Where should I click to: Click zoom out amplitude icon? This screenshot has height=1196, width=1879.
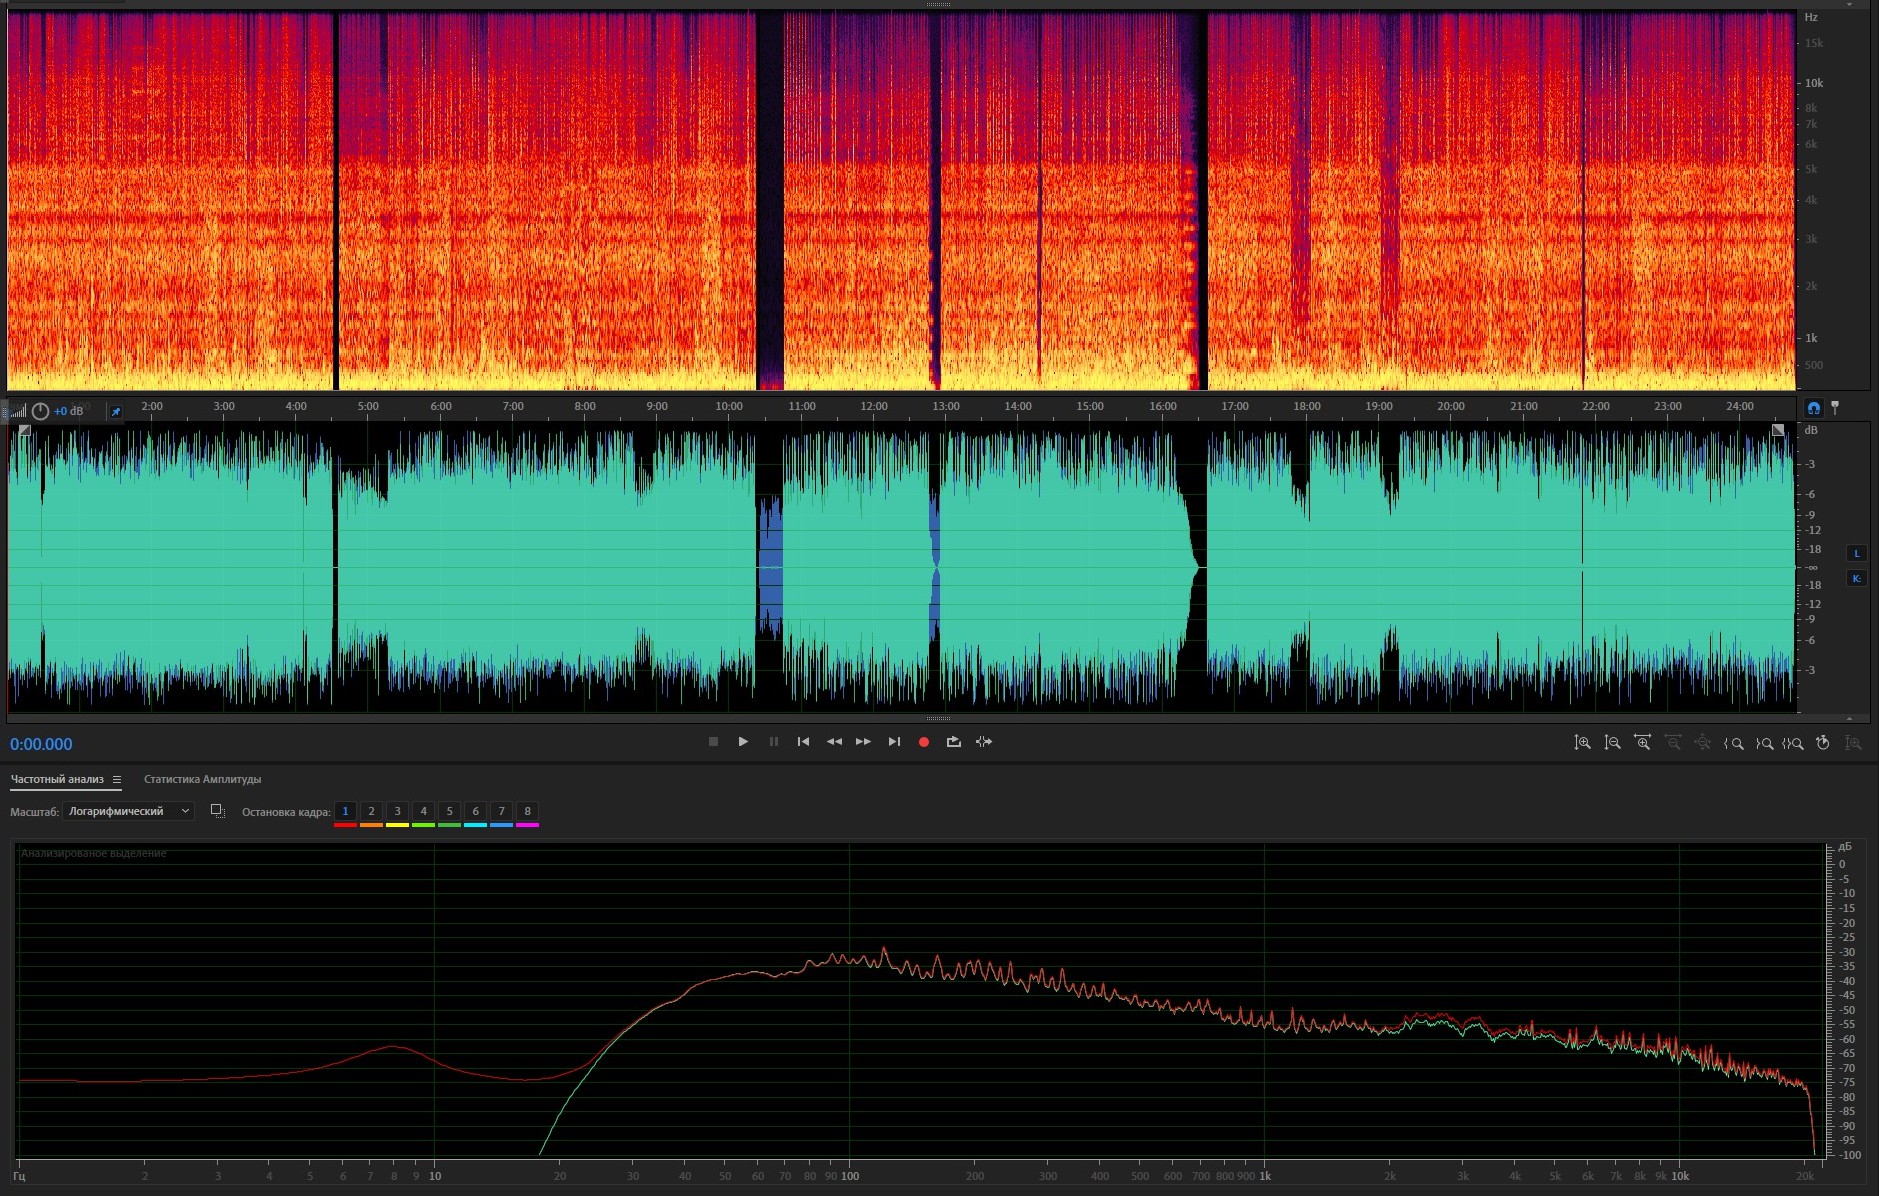1612,743
